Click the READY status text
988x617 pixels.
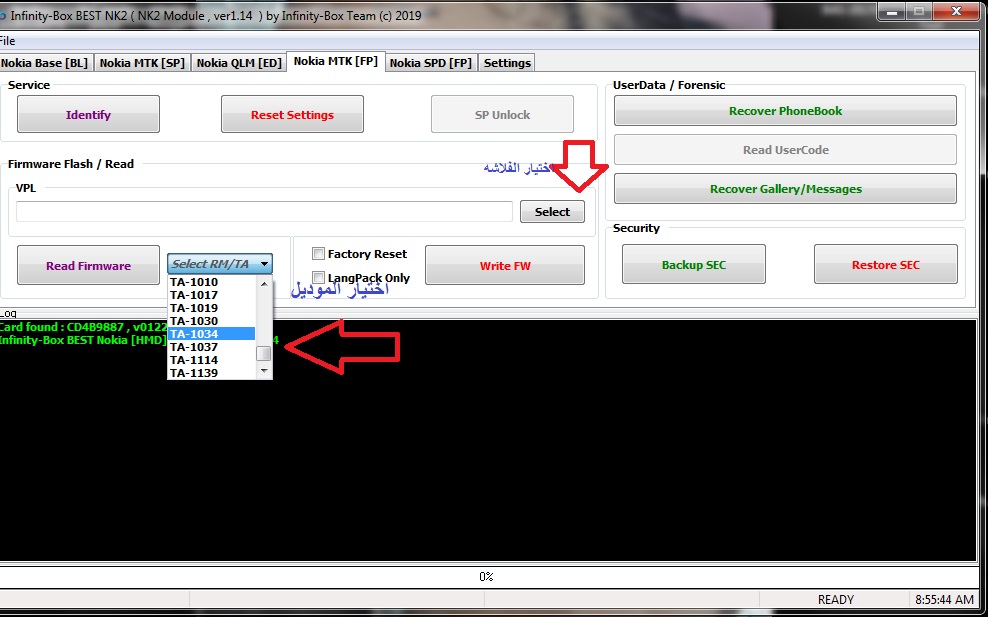point(836,599)
